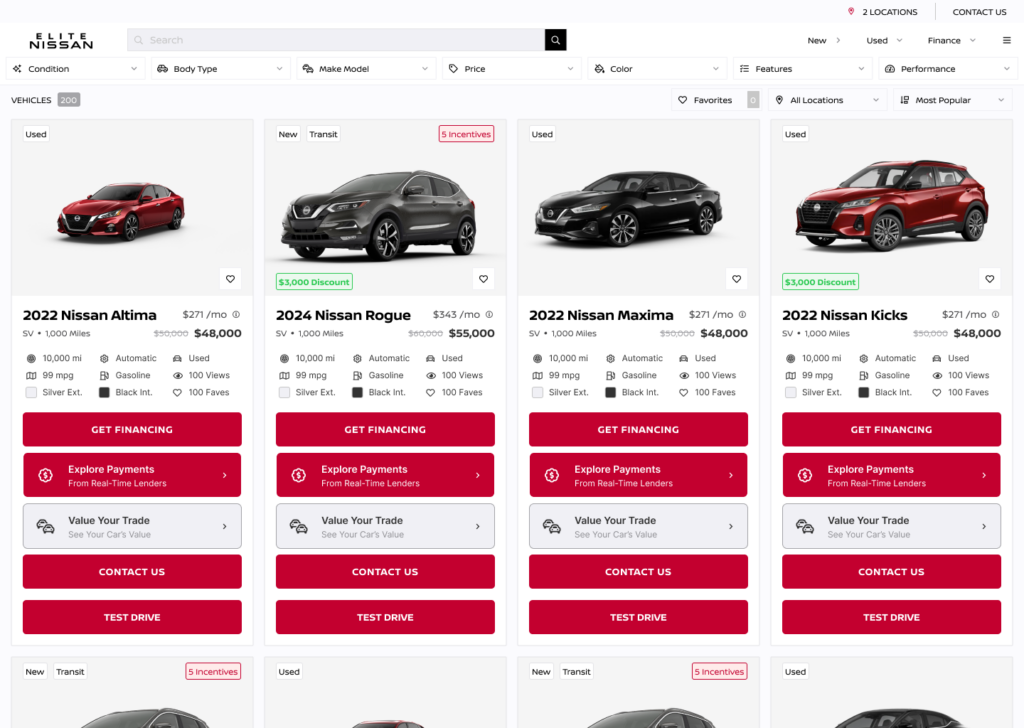This screenshot has width=1024, height=728.
Task: Open the Finance menu in navigation
Action: click(x=952, y=40)
